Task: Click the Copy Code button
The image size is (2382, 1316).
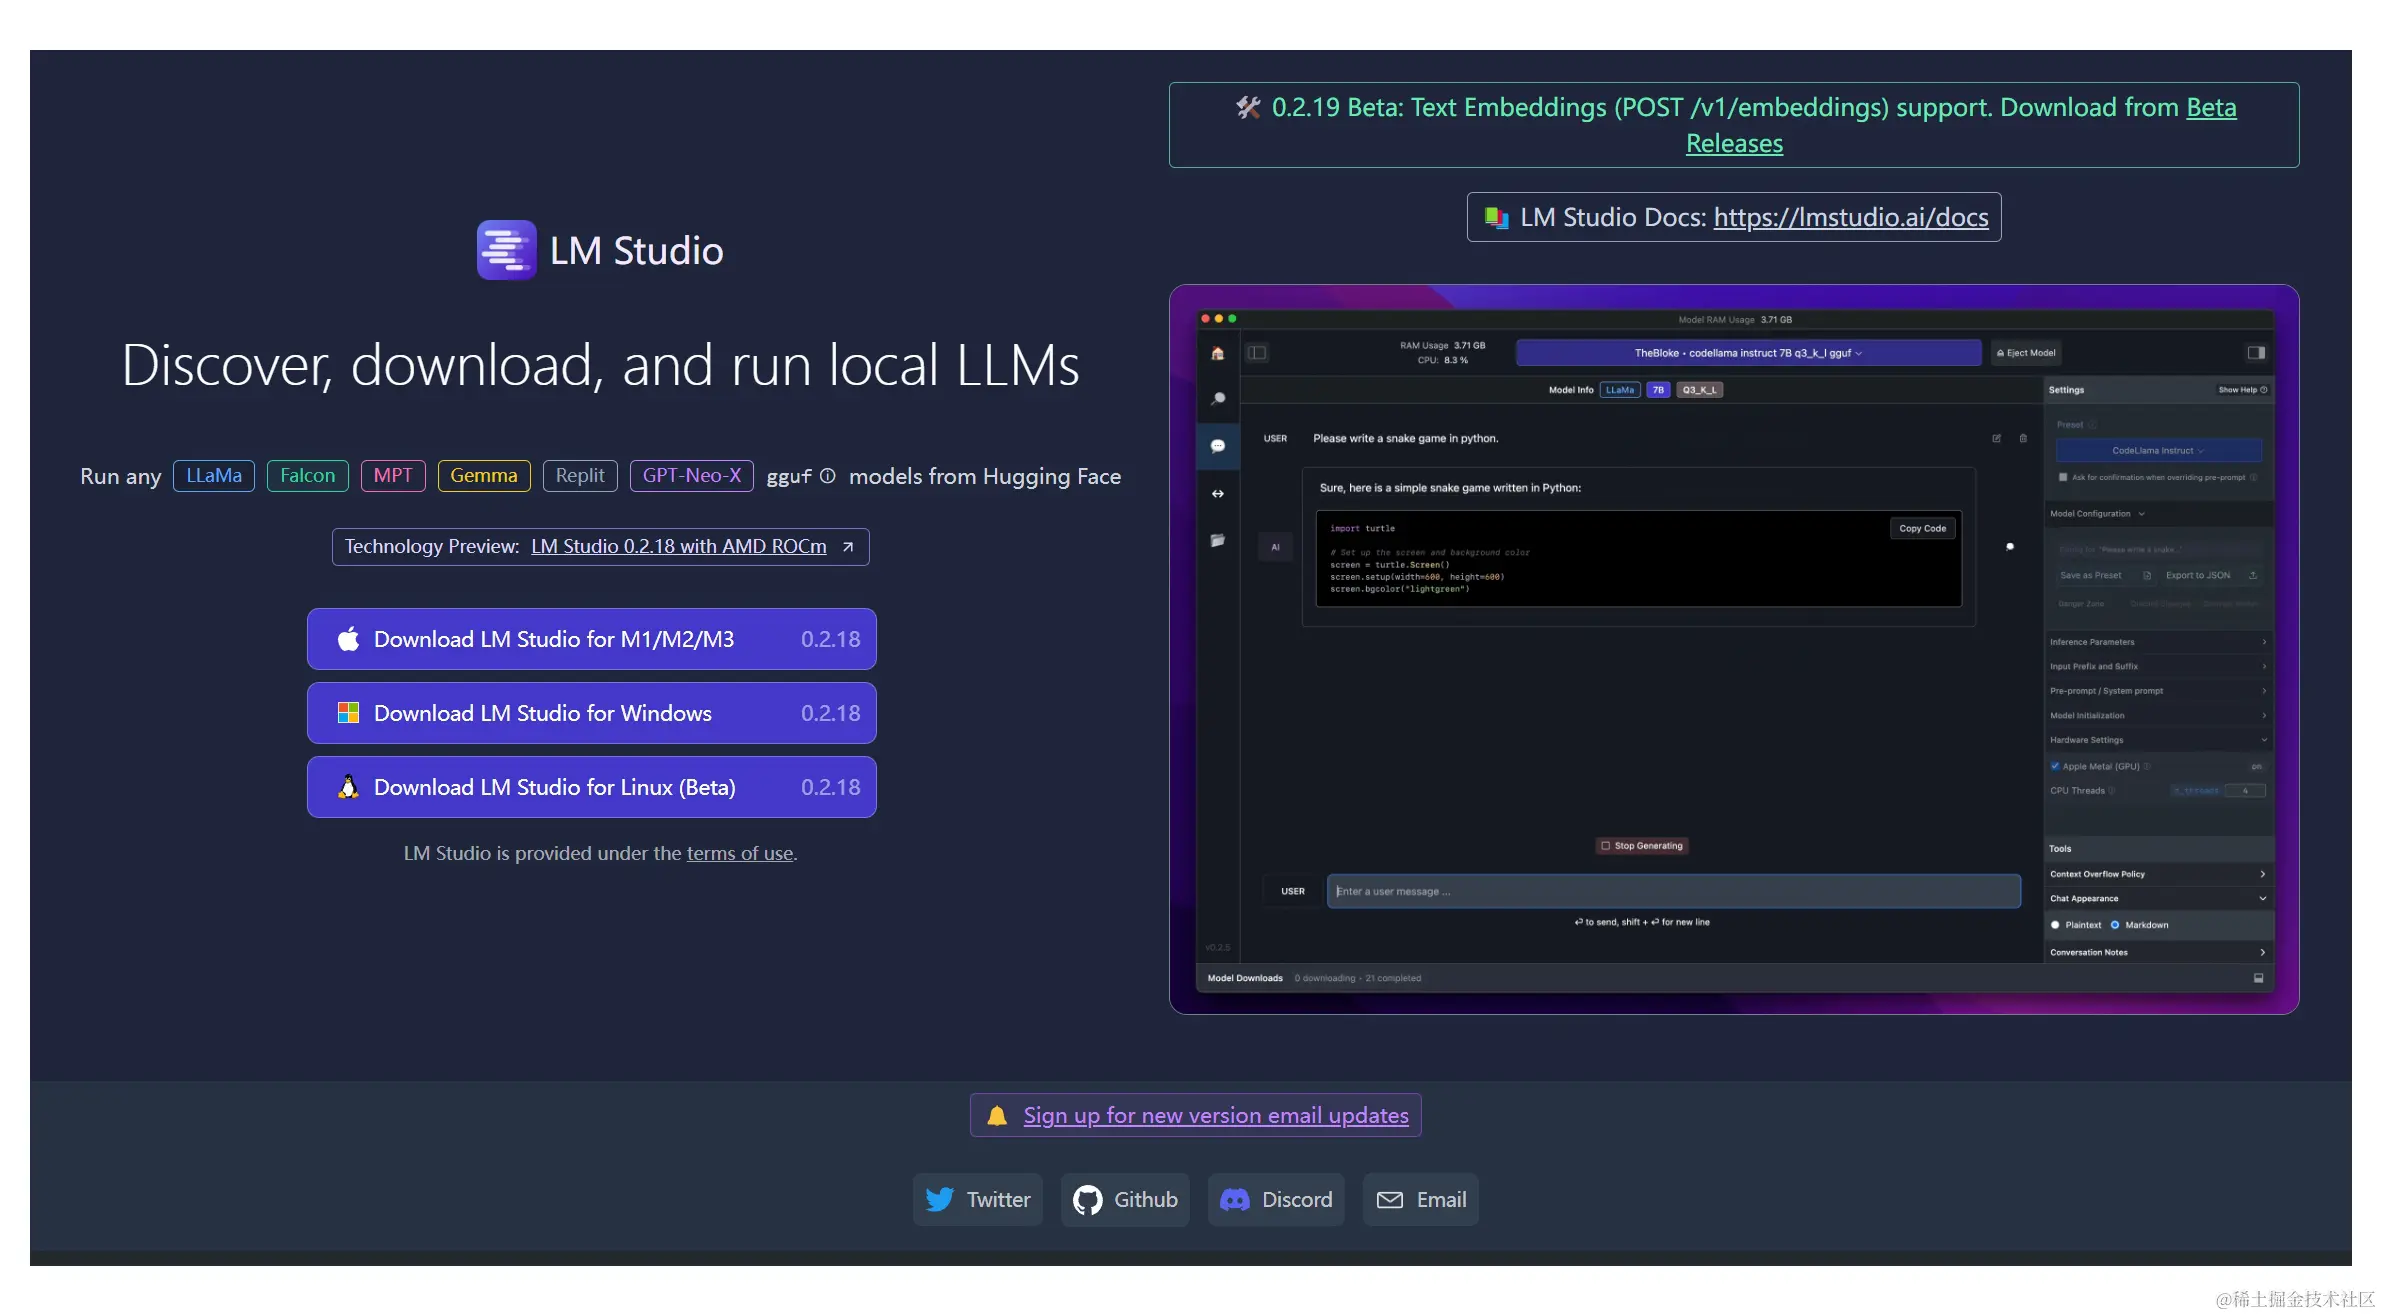Action: (x=1922, y=529)
